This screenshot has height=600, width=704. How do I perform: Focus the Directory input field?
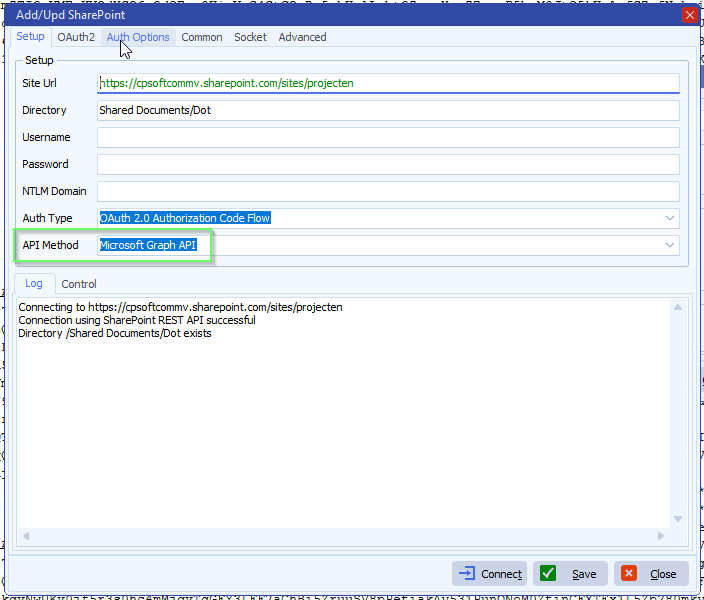(x=388, y=110)
